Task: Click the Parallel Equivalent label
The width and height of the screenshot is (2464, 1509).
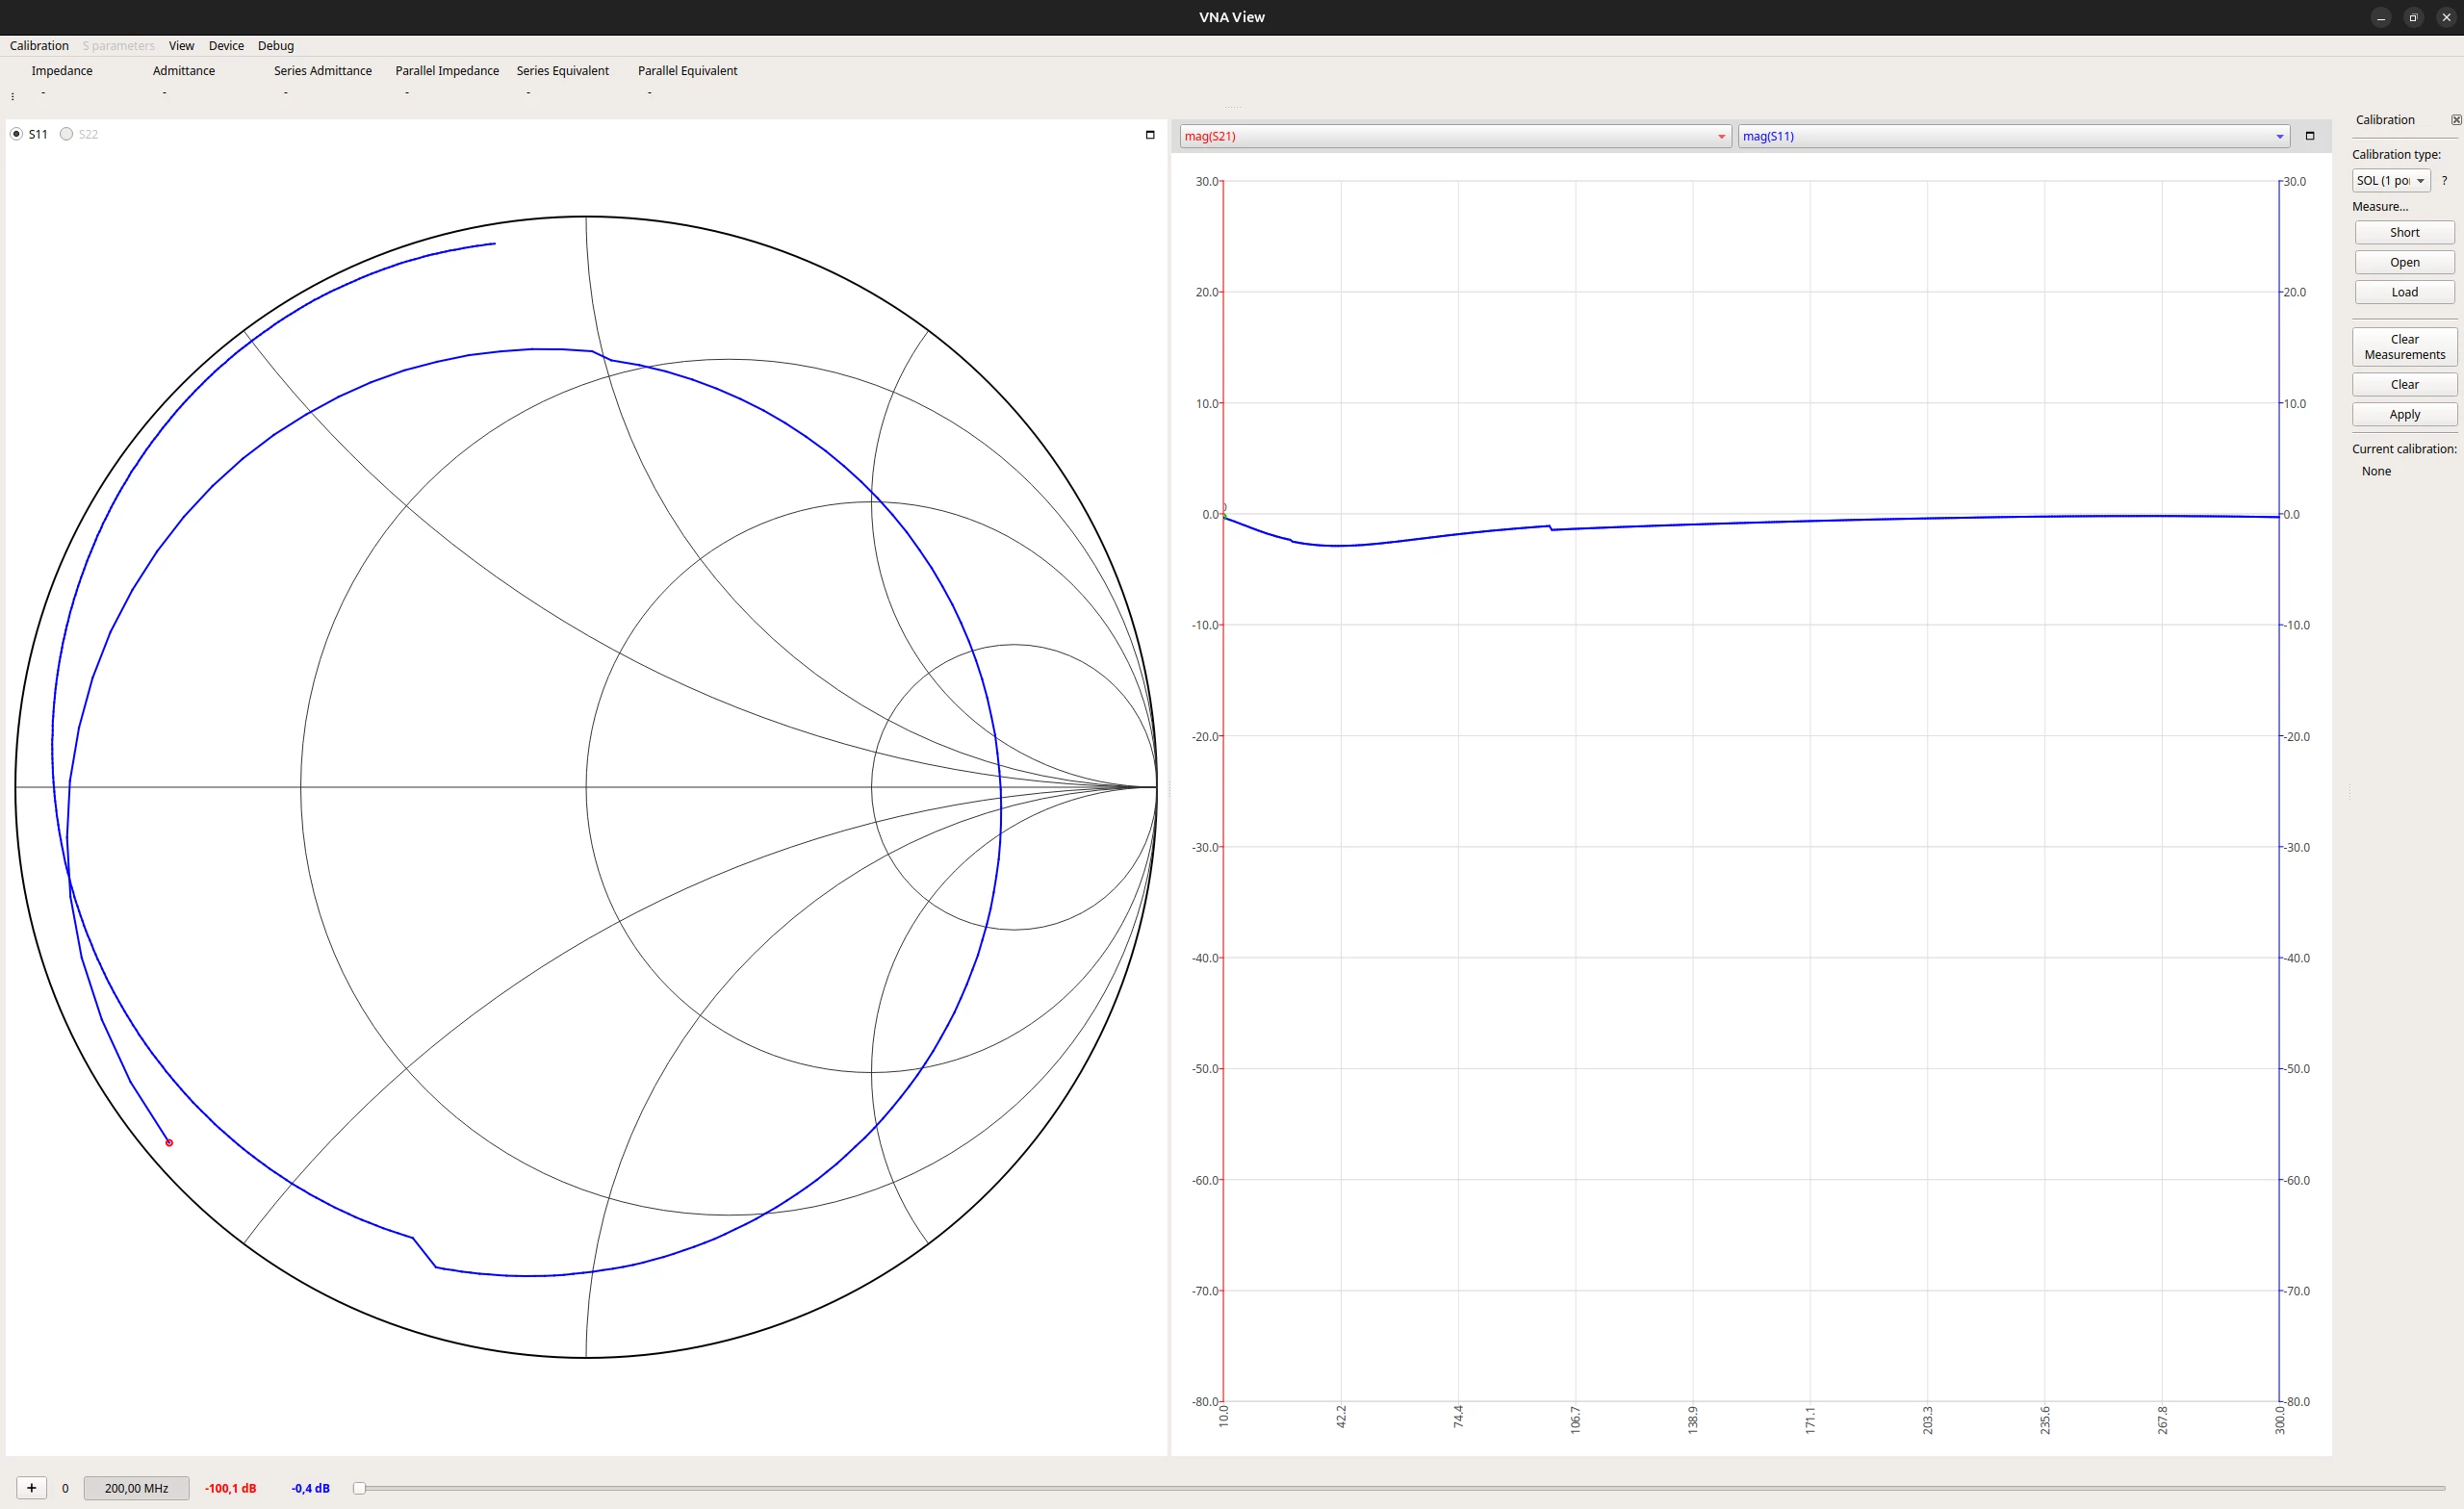Action: pos(688,71)
